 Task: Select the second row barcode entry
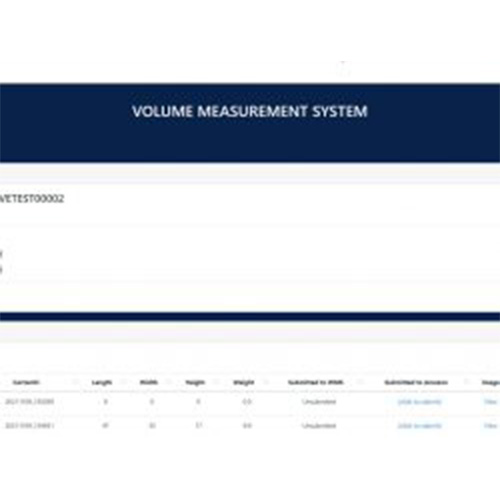click(29, 426)
